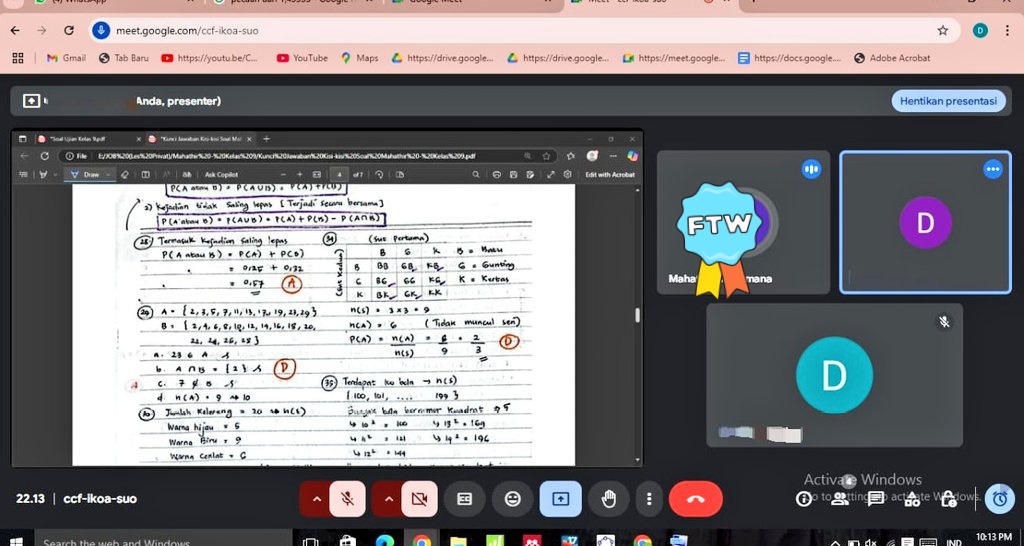
Task: Click volume speaker icon in system tray
Action: click(870, 542)
